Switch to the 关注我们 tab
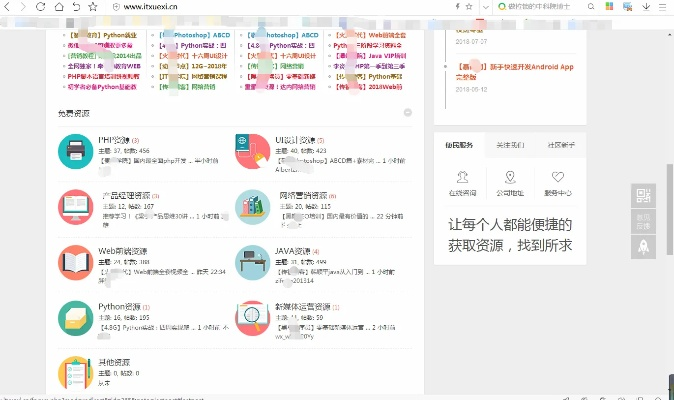The height and width of the screenshot is (400, 674). coord(510,145)
